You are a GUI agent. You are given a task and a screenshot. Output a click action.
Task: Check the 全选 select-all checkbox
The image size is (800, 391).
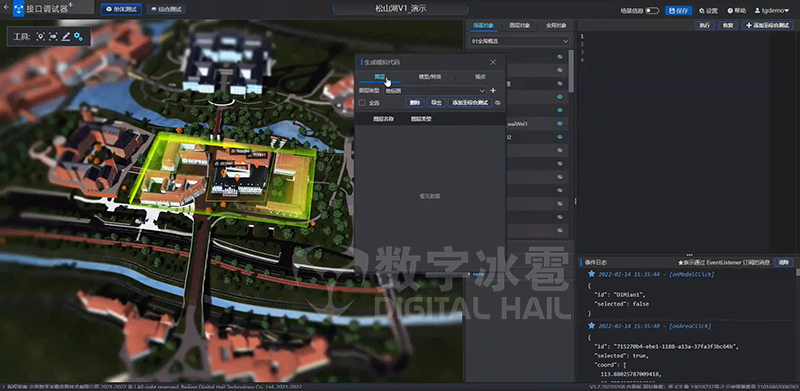coord(362,103)
